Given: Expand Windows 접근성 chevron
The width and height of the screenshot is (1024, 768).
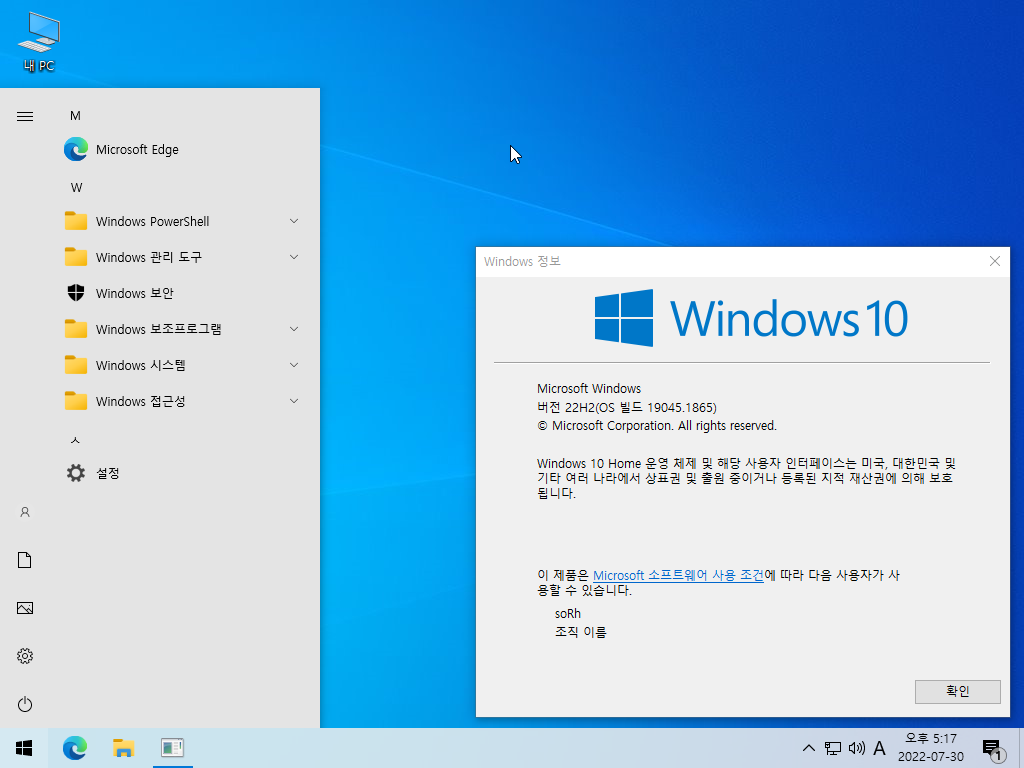Looking at the screenshot, I should click(294, 401).
